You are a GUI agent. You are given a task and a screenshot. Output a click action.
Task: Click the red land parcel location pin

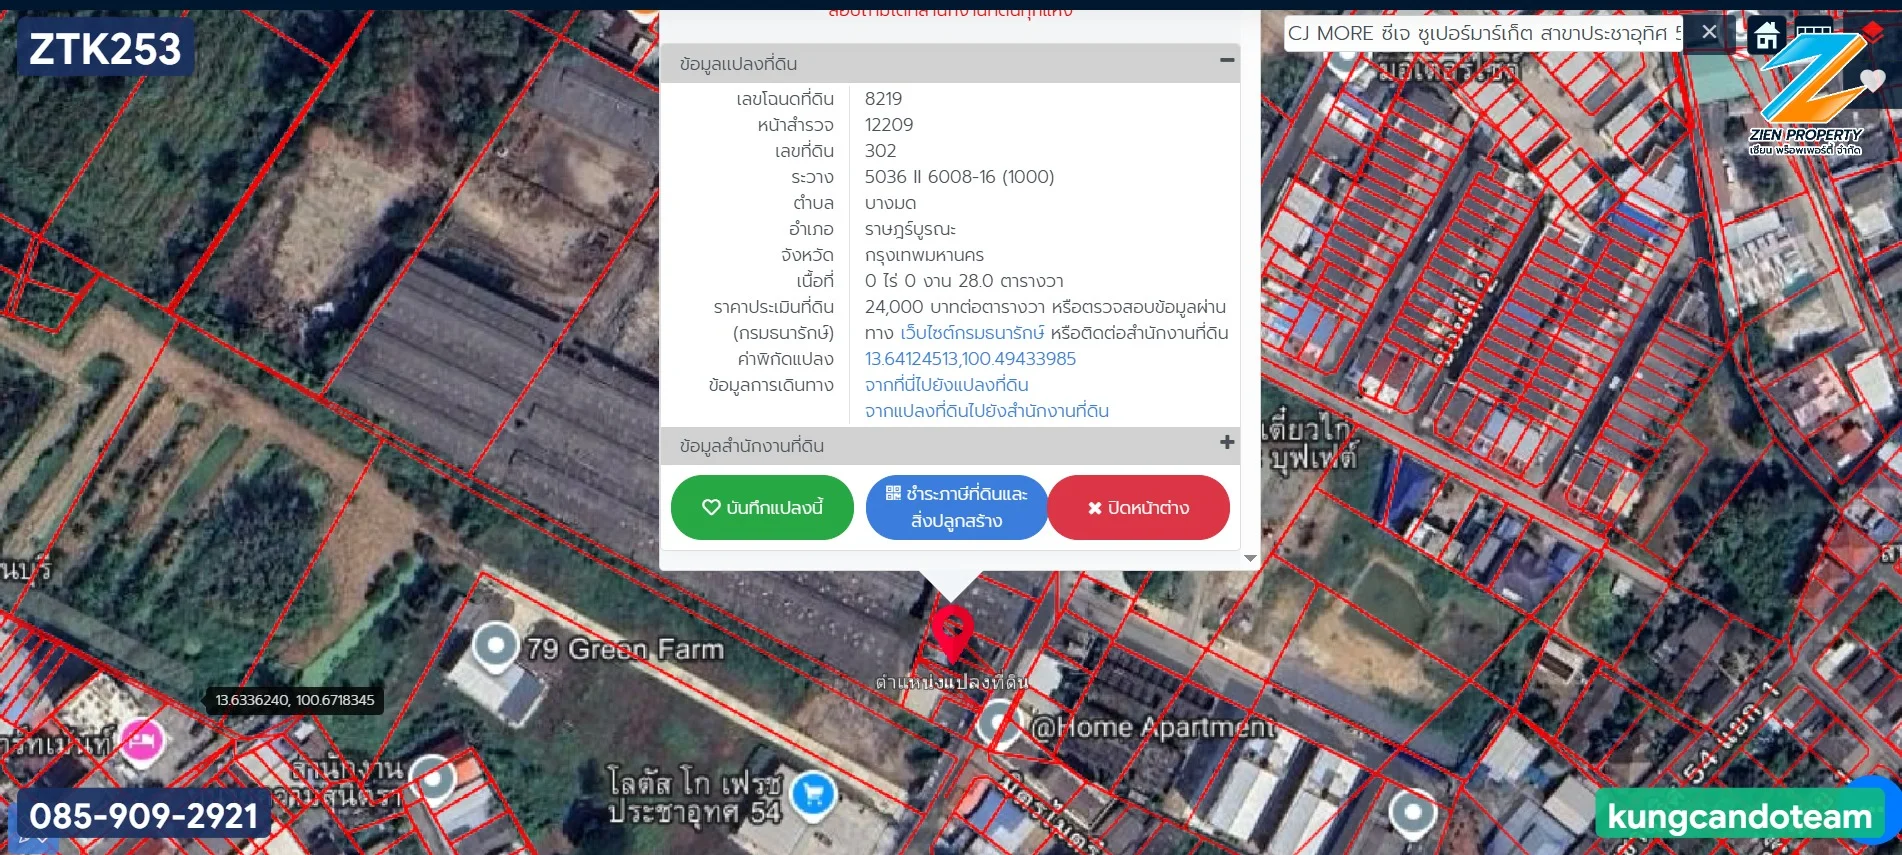click(x=952, y=634)
